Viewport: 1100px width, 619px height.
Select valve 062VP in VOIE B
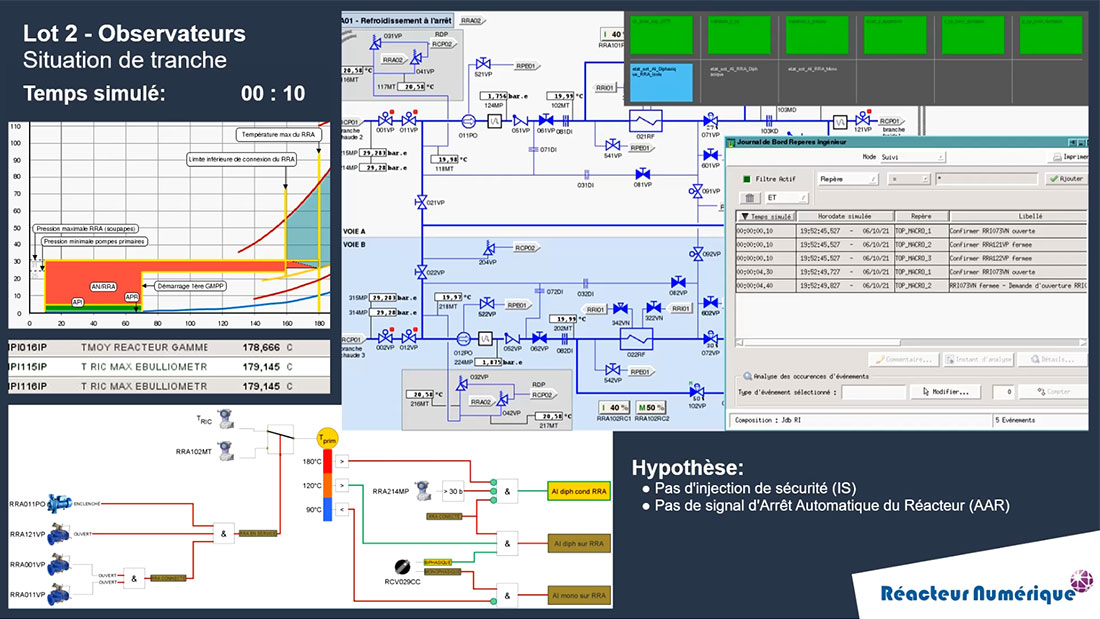(x=539, y=338)
